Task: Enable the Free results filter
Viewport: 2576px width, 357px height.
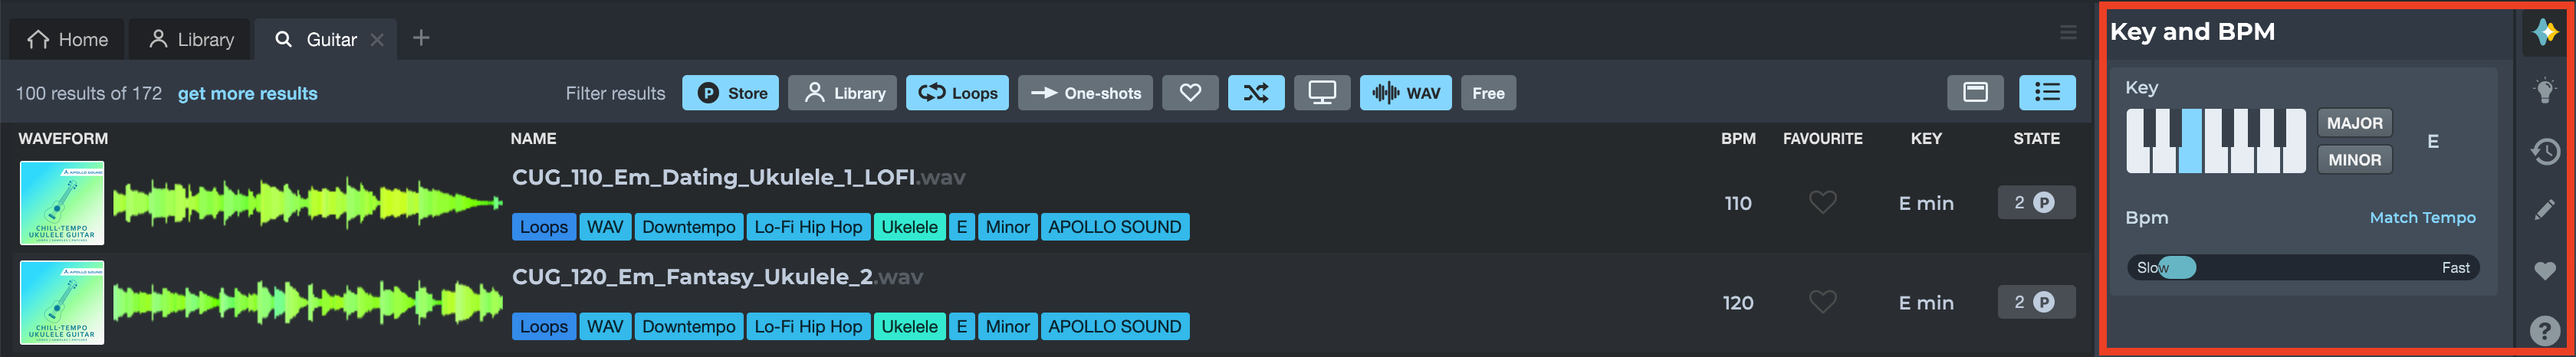Action: (1488, 93)
